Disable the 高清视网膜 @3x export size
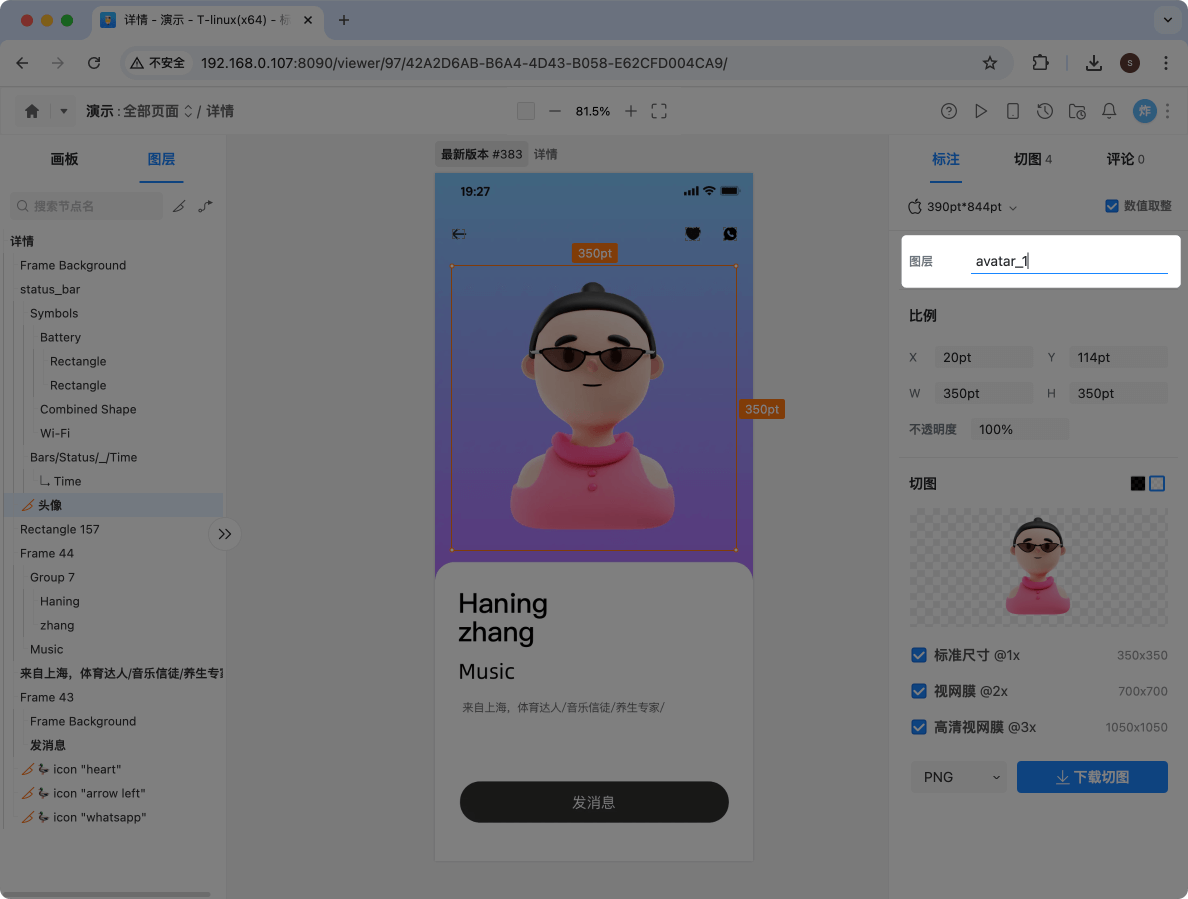Image resolution: width=1188 pixels, height=899 pixels. 919,727
